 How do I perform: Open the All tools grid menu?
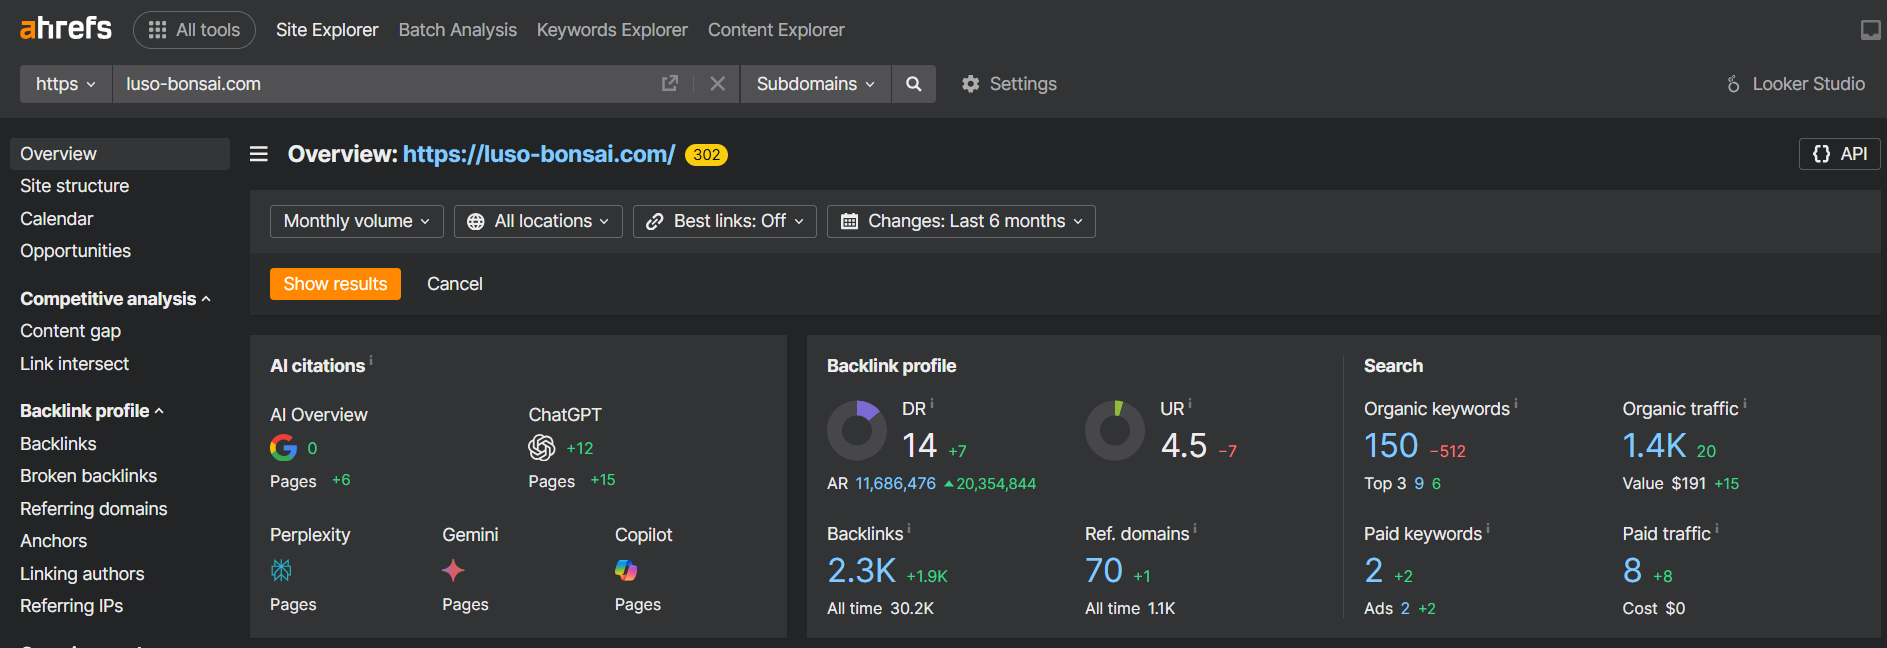(x=194, y=30)
